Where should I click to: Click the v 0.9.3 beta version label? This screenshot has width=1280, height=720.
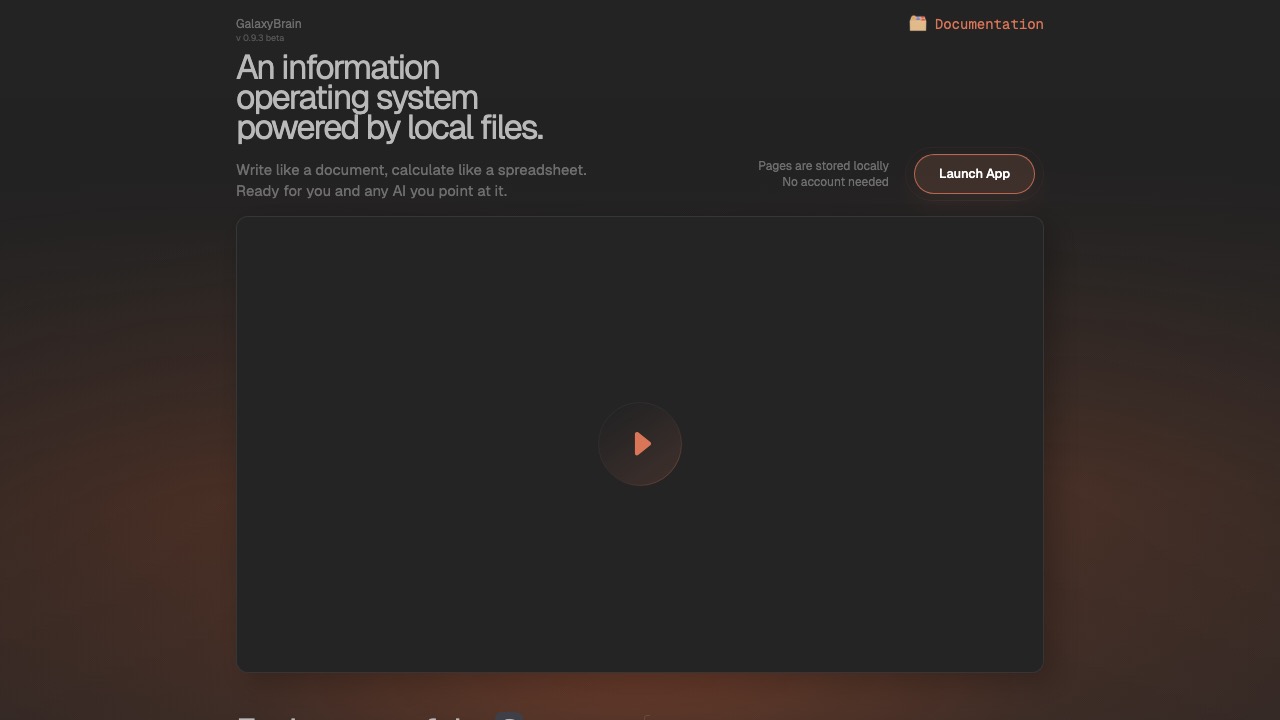260,38
